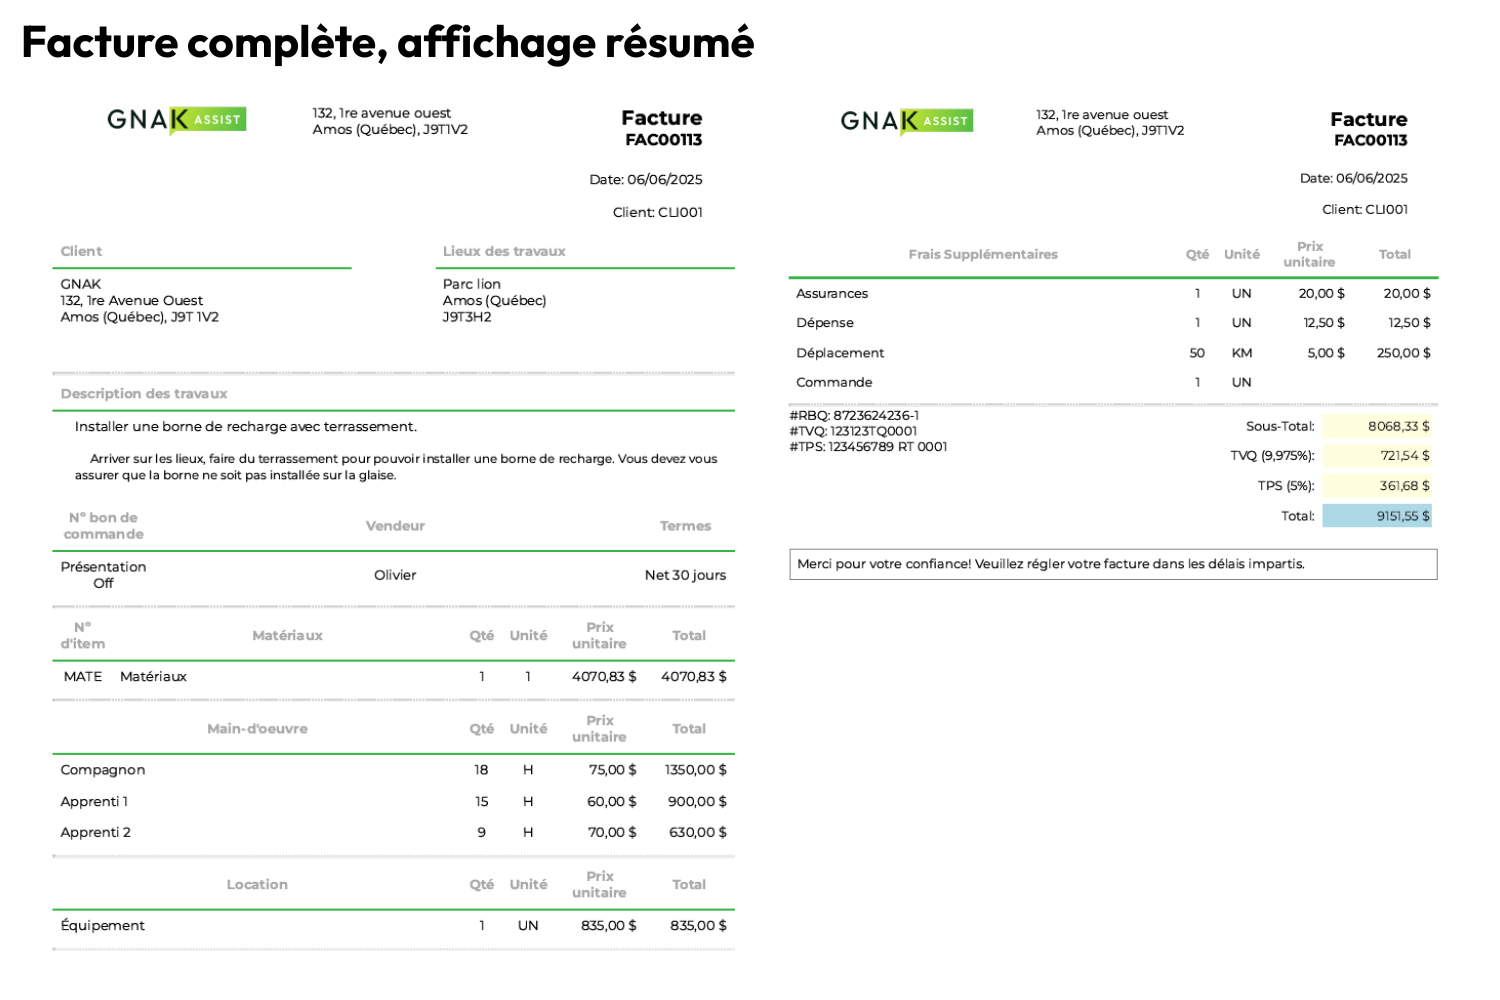Click total "900,00 $" for Apprenti 1
1500x1000 pixels.
pyautogui.click(x=698, y=802)
